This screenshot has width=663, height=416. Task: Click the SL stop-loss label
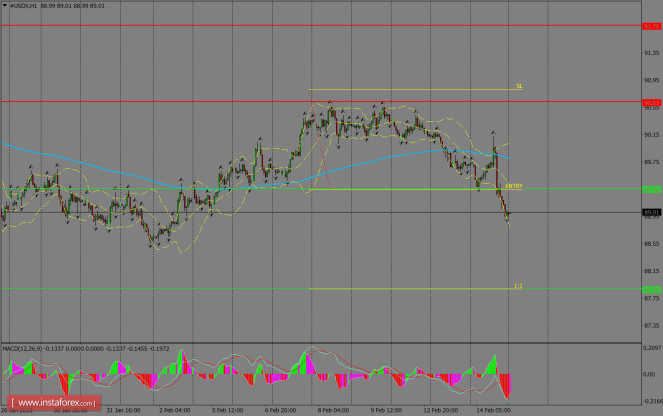[x=519, y=86]
